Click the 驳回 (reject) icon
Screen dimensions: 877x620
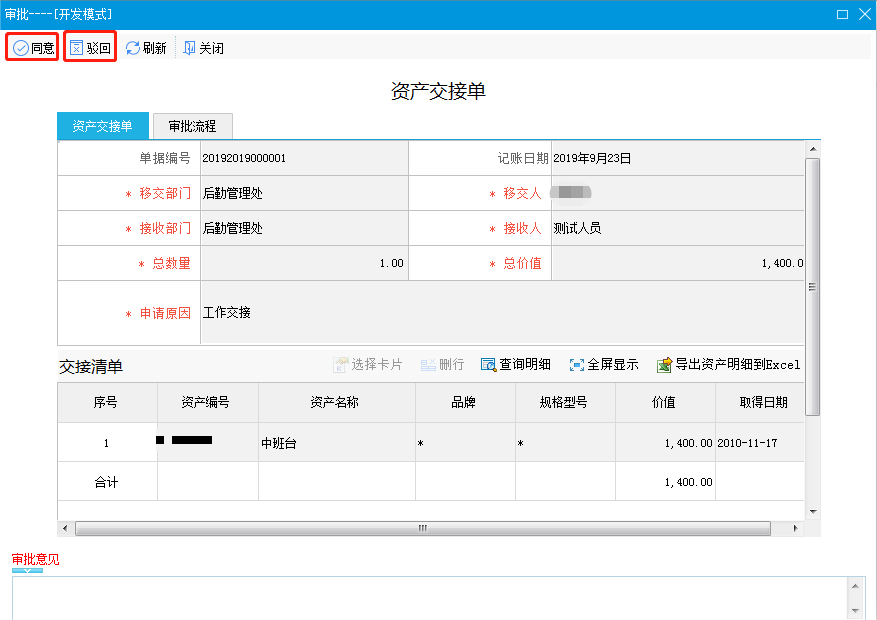click(77, 48)
